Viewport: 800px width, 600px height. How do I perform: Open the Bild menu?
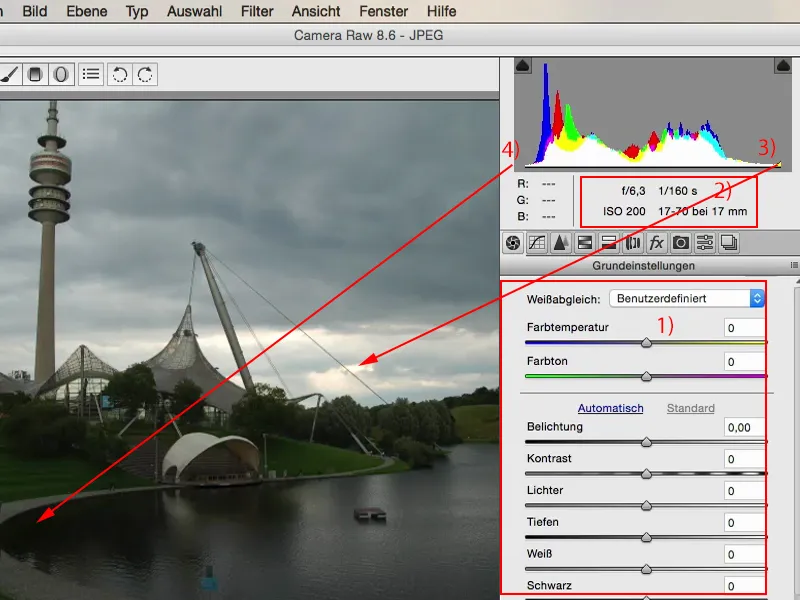click(35, 11)
